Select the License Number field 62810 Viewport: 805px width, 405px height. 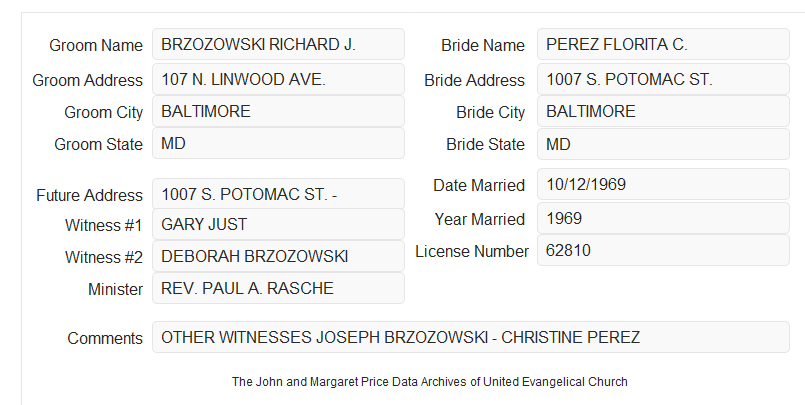click(x=663, y=250)
